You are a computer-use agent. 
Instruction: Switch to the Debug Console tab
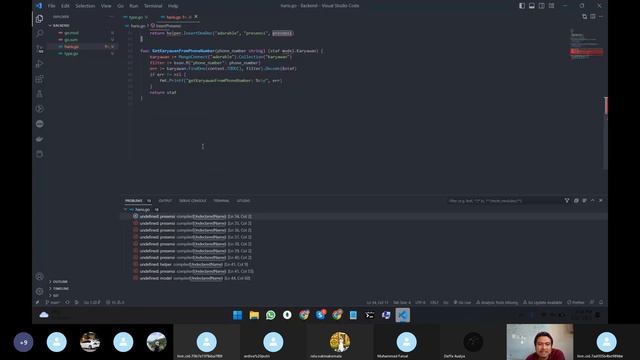click(x=193, y=201)
